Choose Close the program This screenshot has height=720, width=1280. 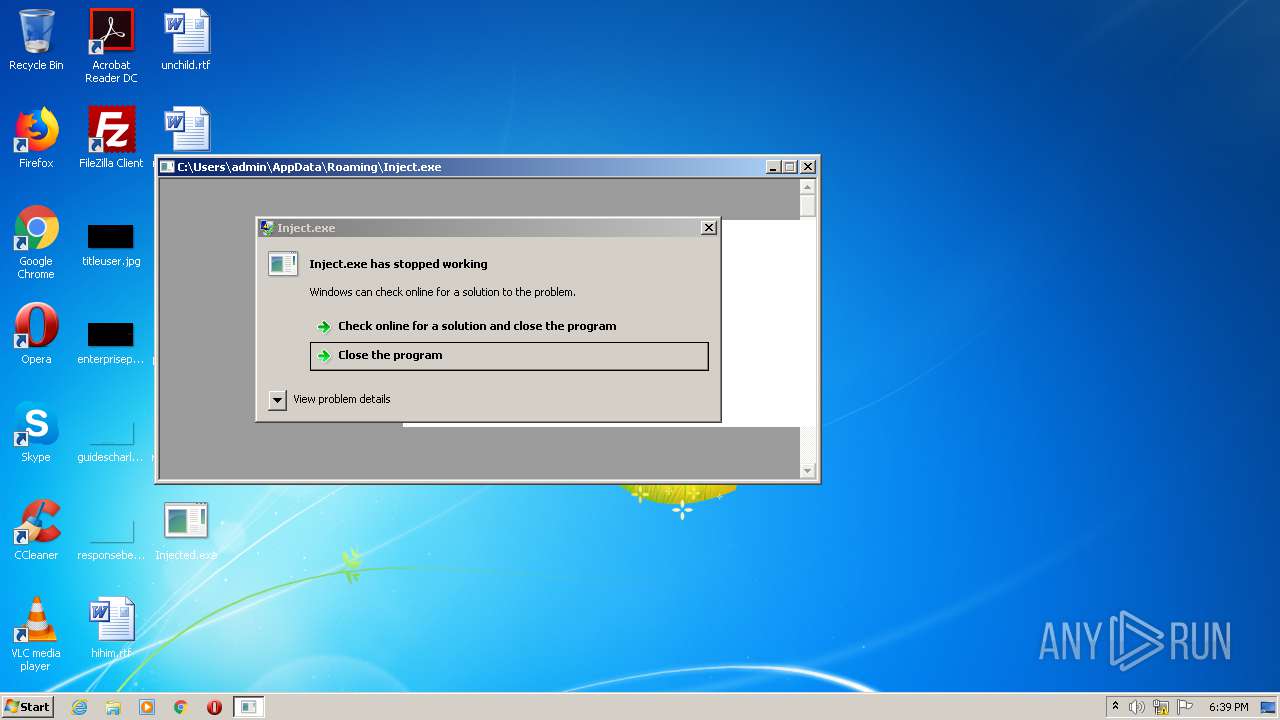click(x=509, y=356)
